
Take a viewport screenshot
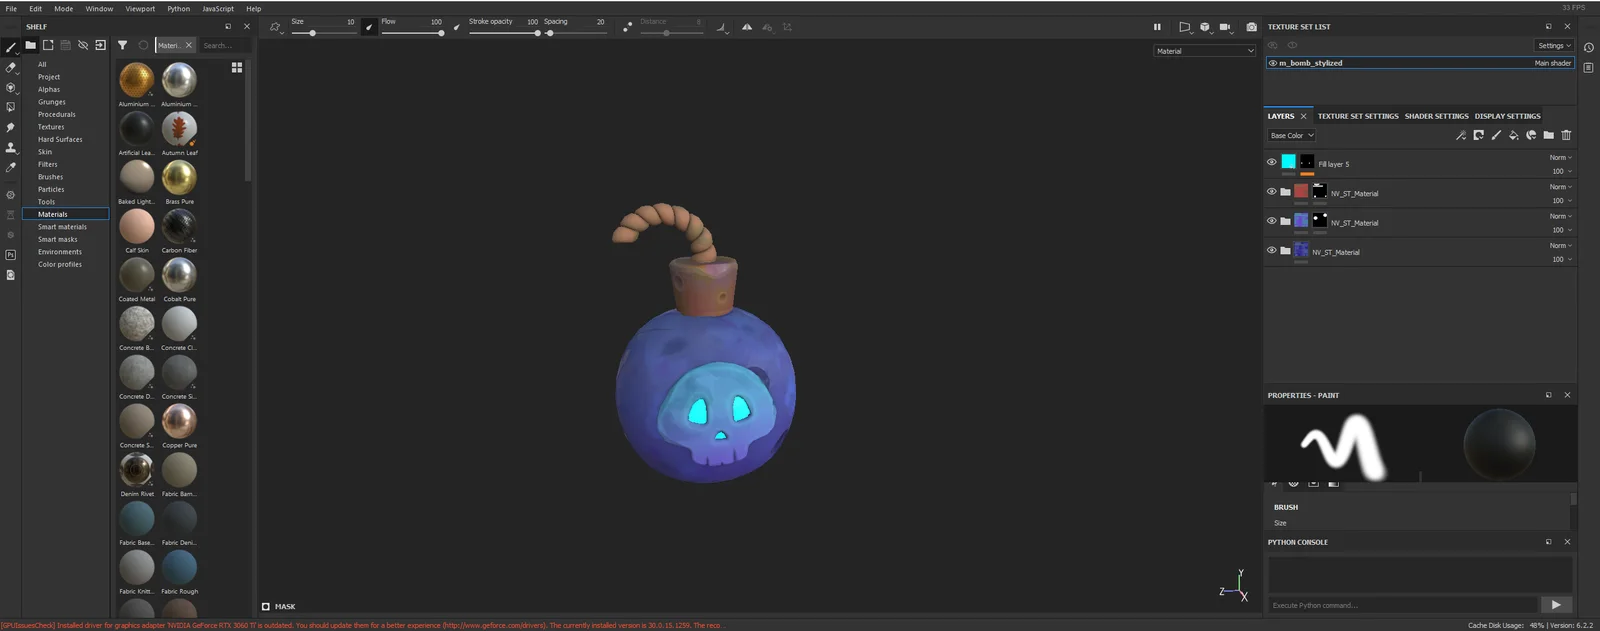pos(1251,27)
